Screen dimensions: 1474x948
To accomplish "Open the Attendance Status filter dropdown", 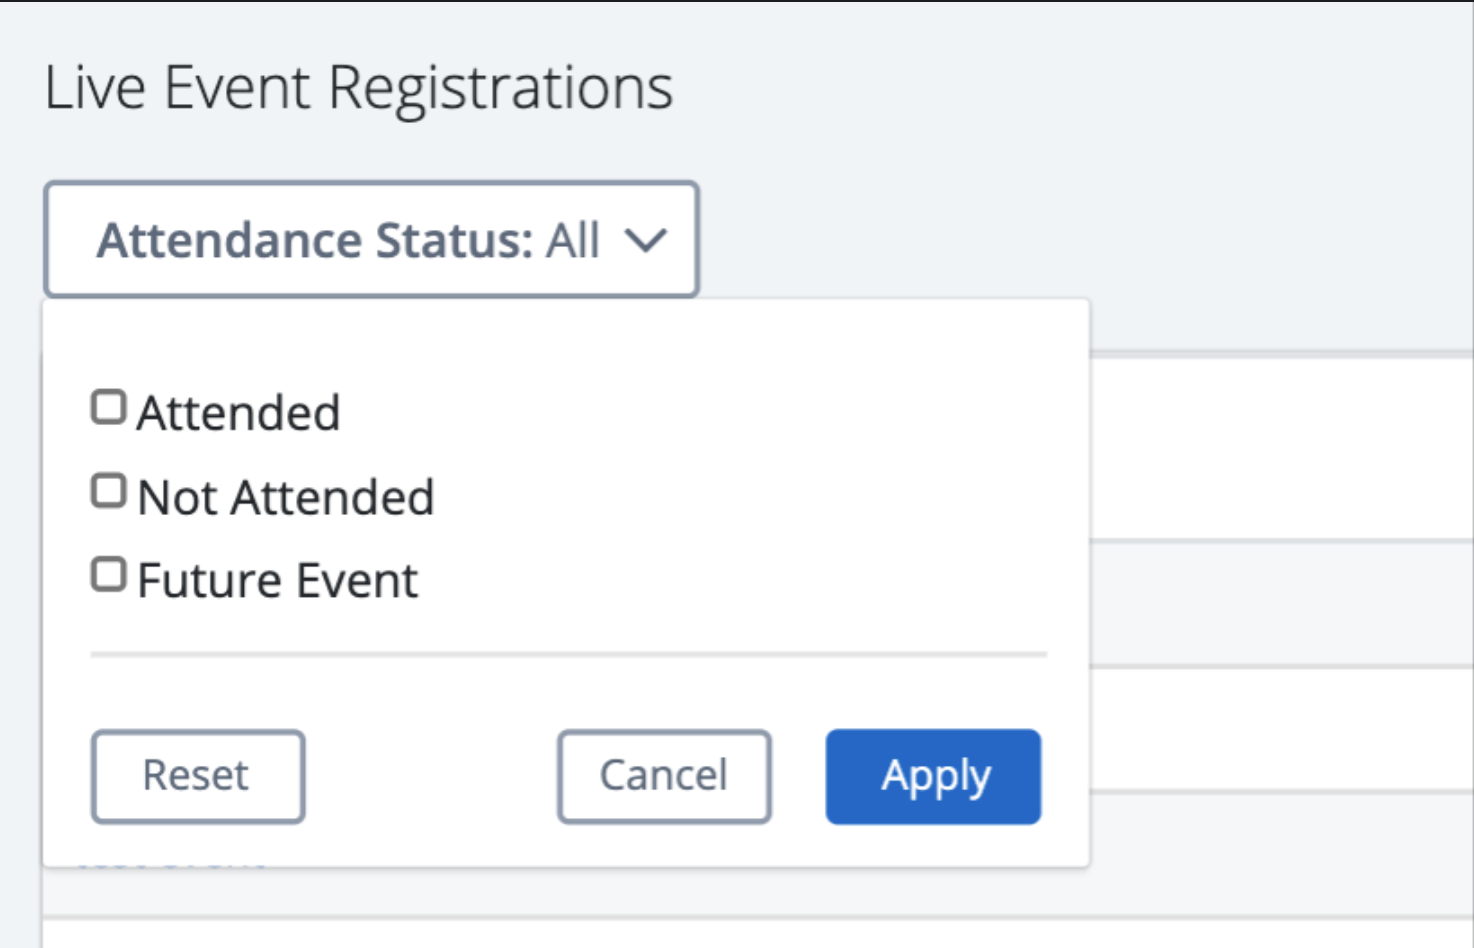I will click(371, 240).
